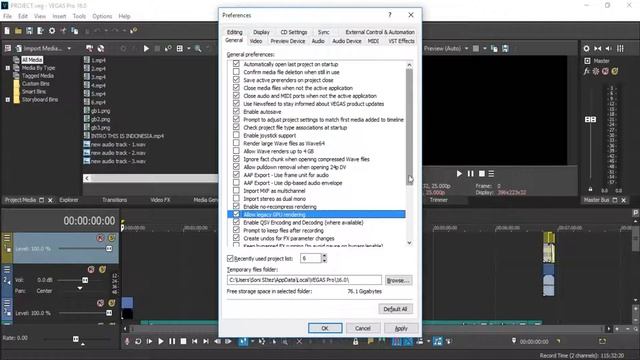Viewport: 640px width, 360px height.
Task: Toggle 'Recently used project list' checkbox
Action: pos(230,258)
